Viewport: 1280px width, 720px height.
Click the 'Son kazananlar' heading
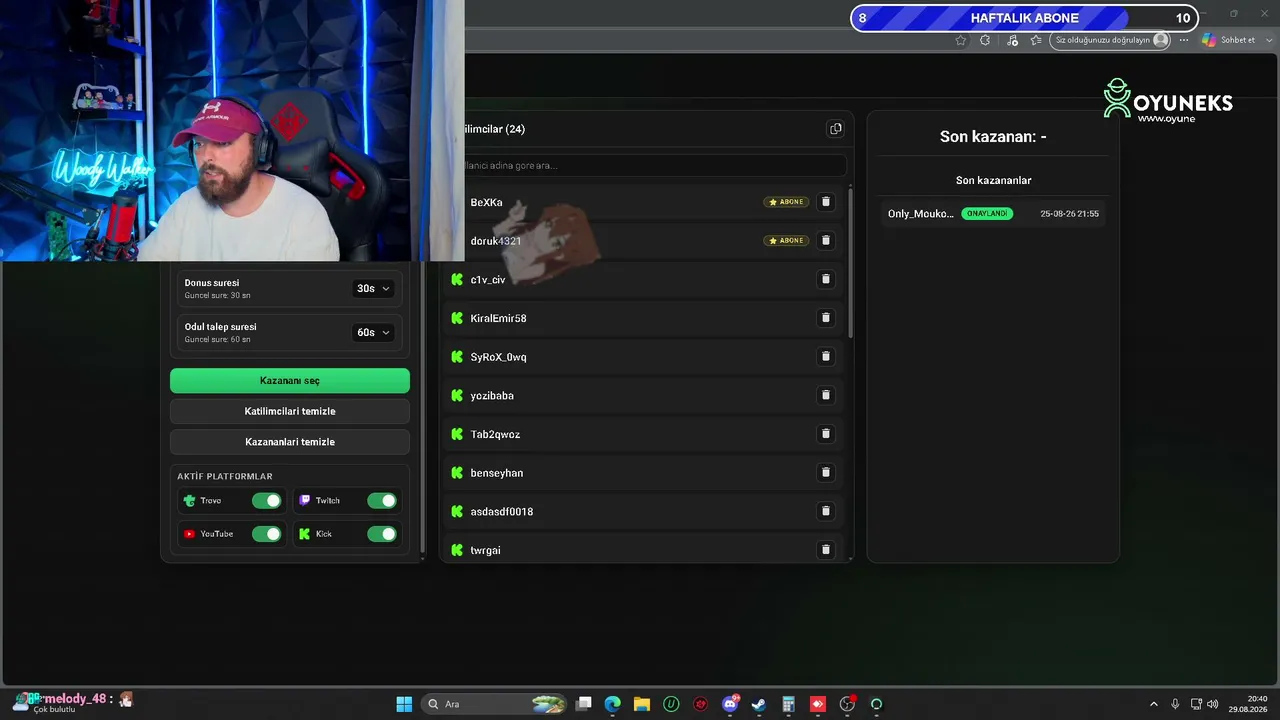(993, 180)
